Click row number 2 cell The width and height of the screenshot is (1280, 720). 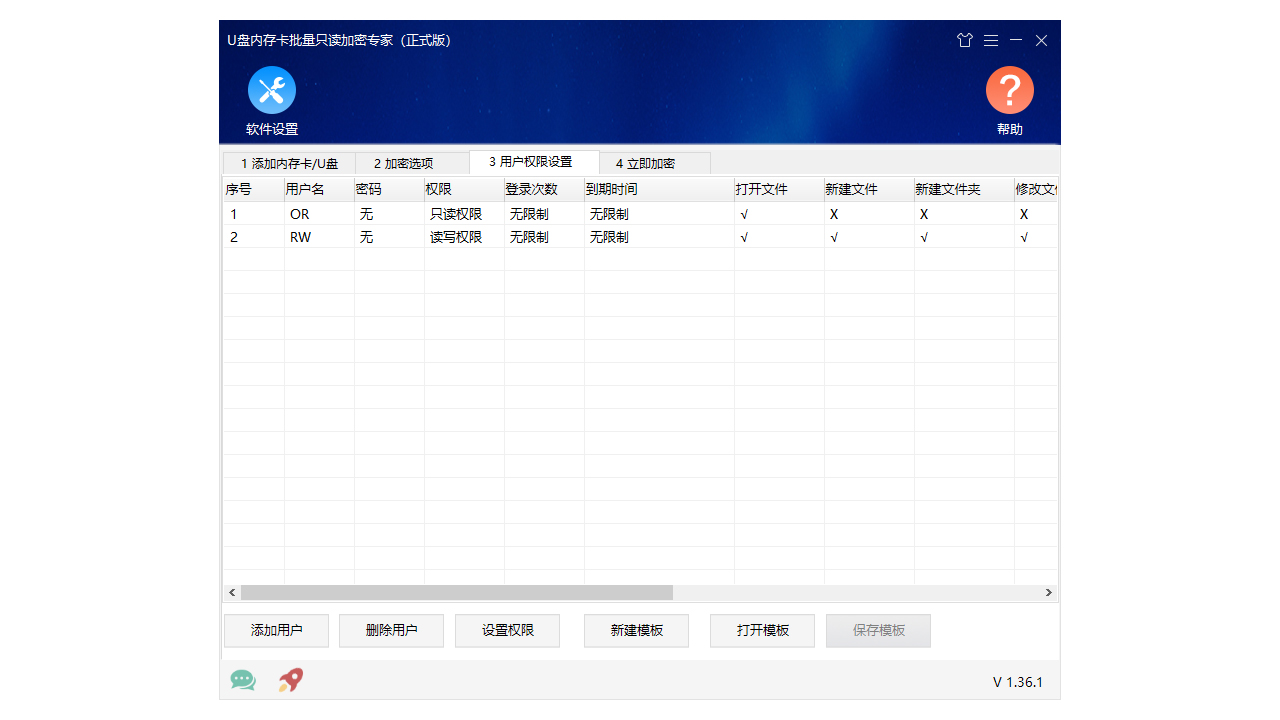tap(254, 237)
